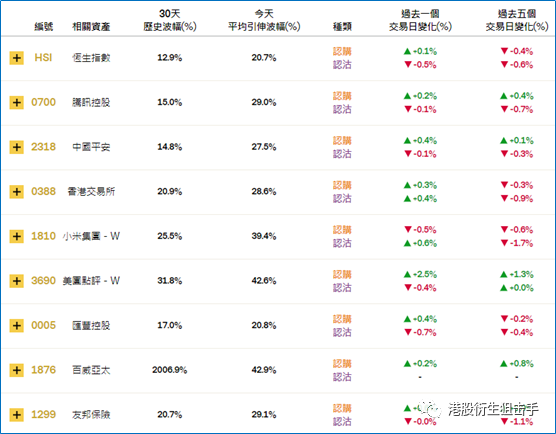Click 認沽 type in the 1876 row
The width and height of the screenshot is (556, 434).
click(342, 377)
